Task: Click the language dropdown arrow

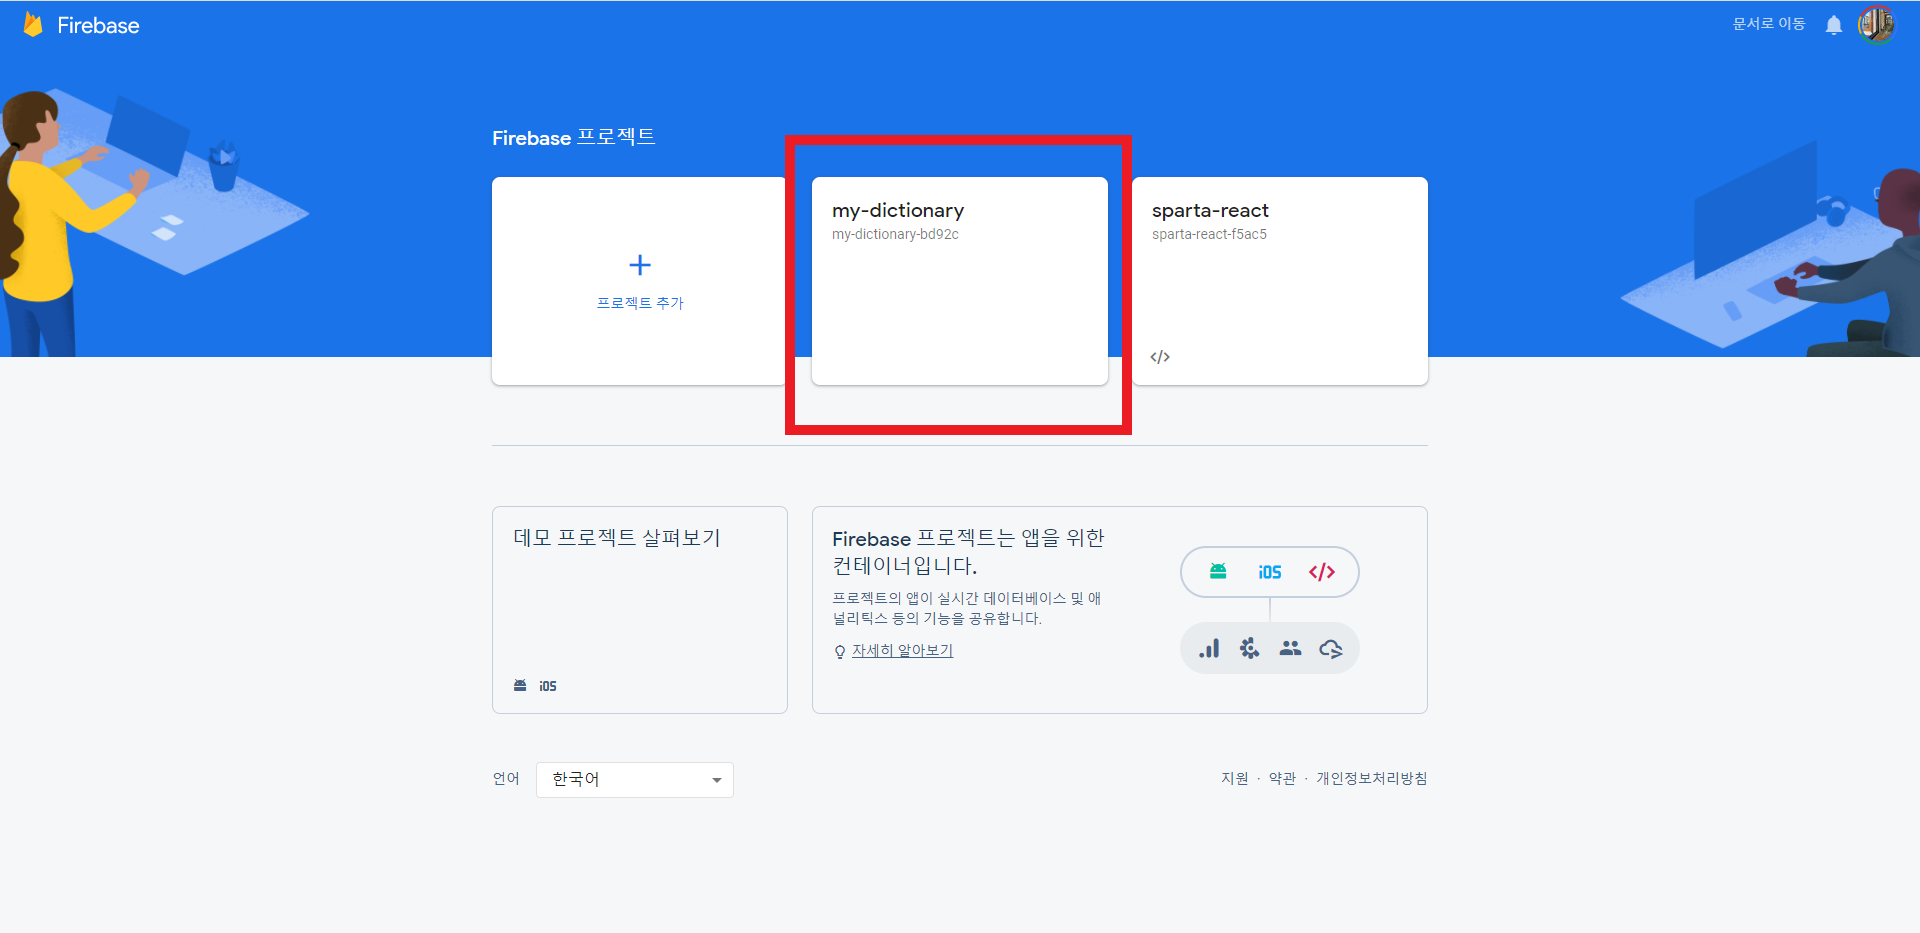Action: tap(717, 781)
